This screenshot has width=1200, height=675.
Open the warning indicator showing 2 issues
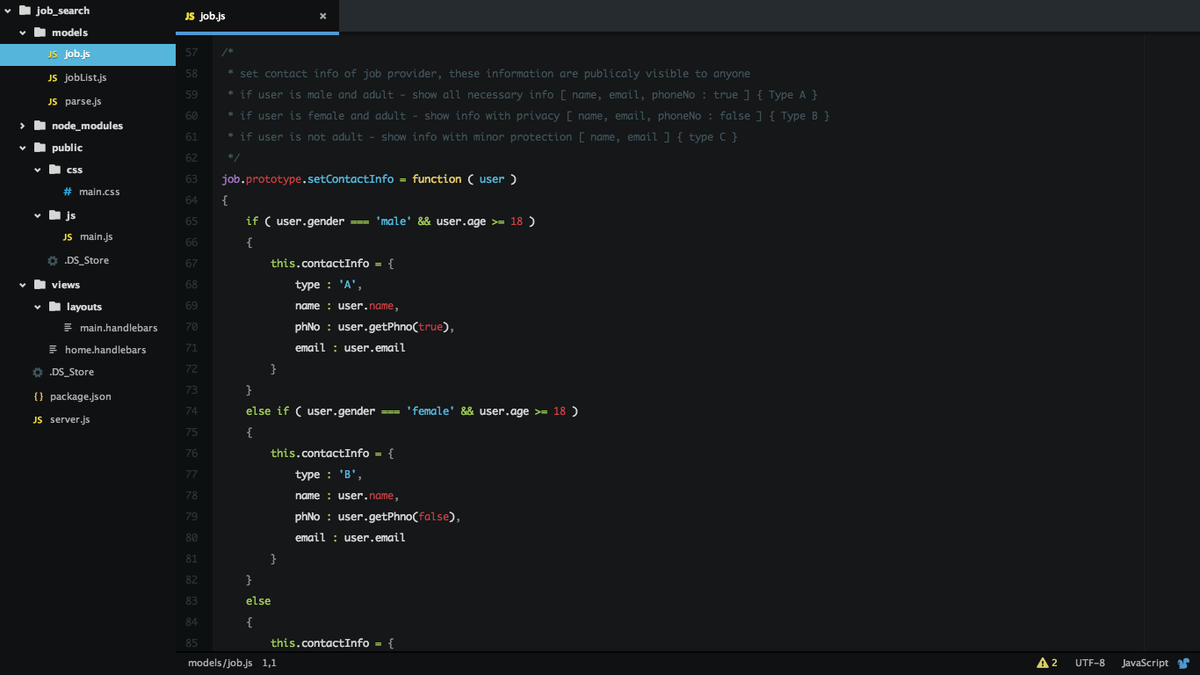1047,663
